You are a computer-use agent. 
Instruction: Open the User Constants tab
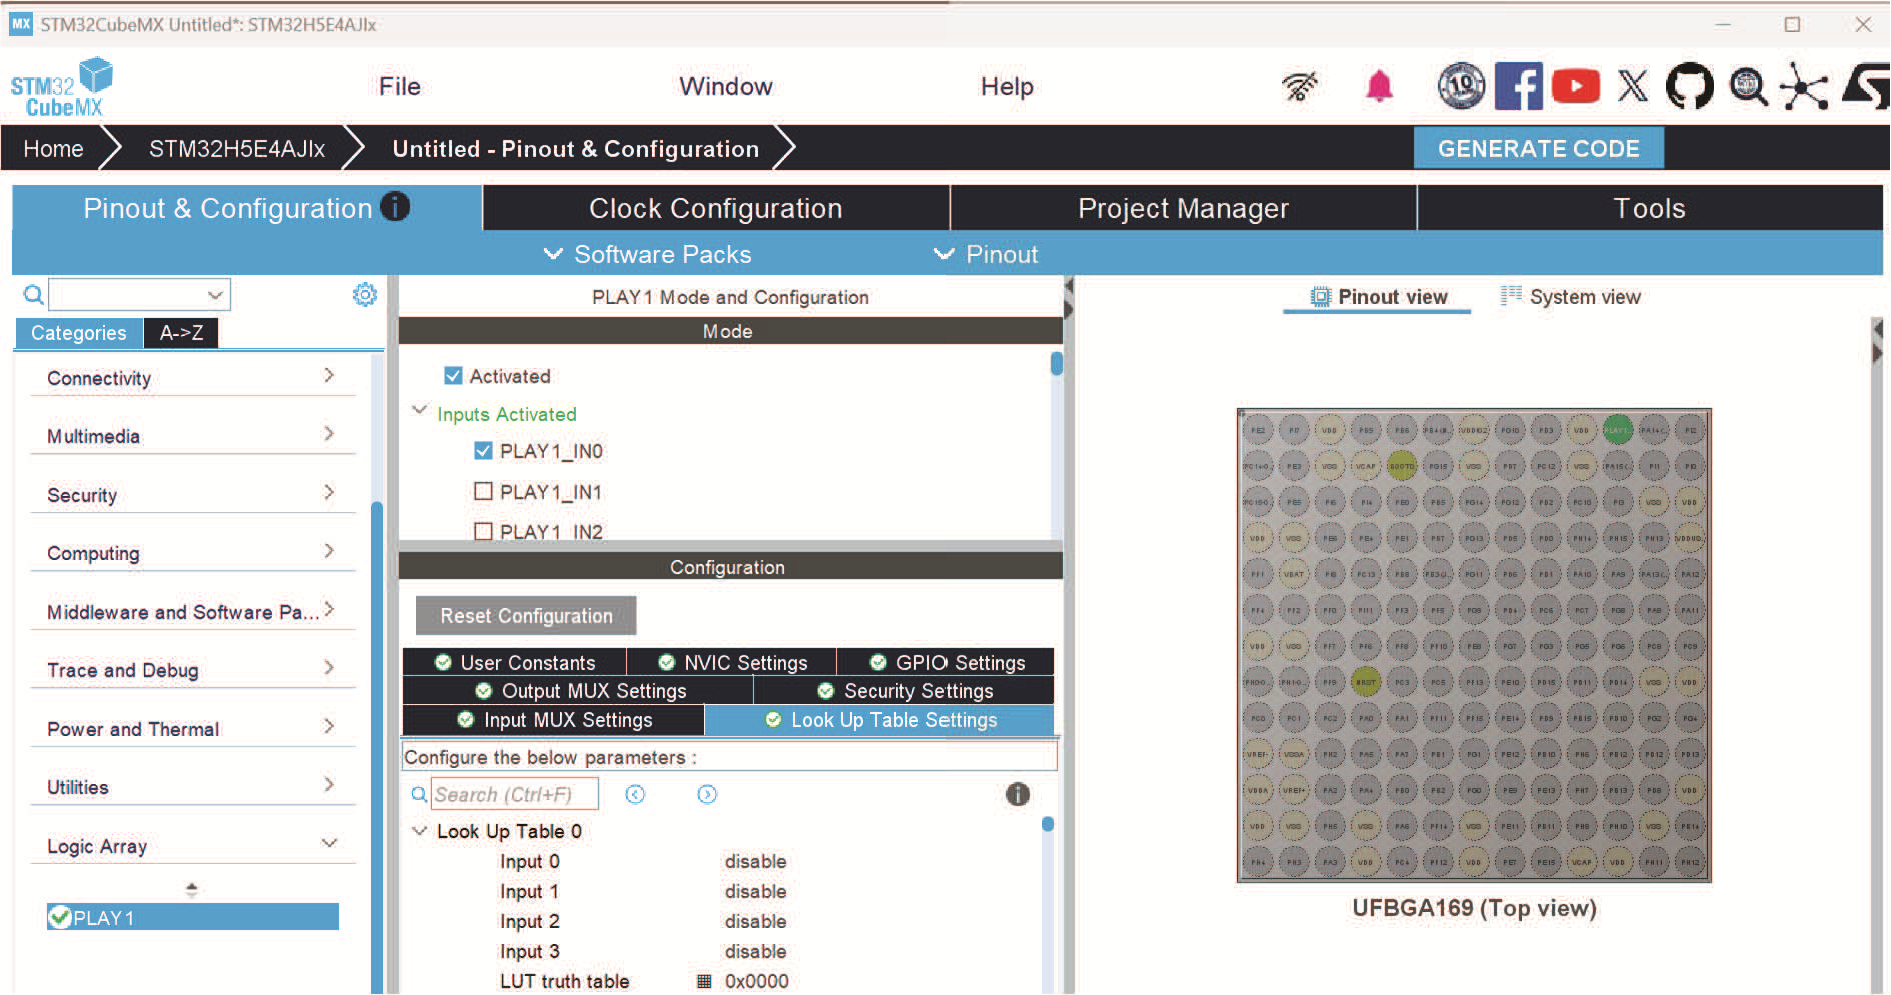[x=515, y=662]
